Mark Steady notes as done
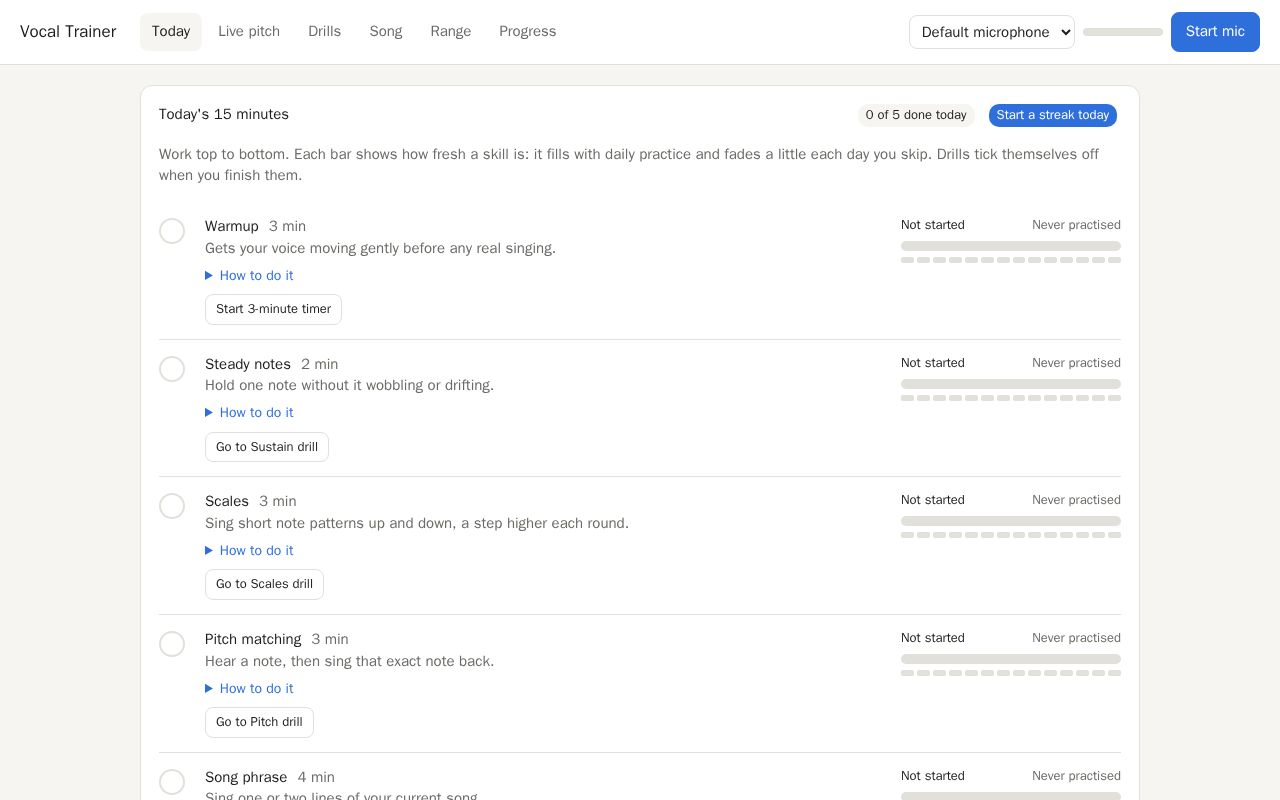1280x800 pixels. click(172, 369)
